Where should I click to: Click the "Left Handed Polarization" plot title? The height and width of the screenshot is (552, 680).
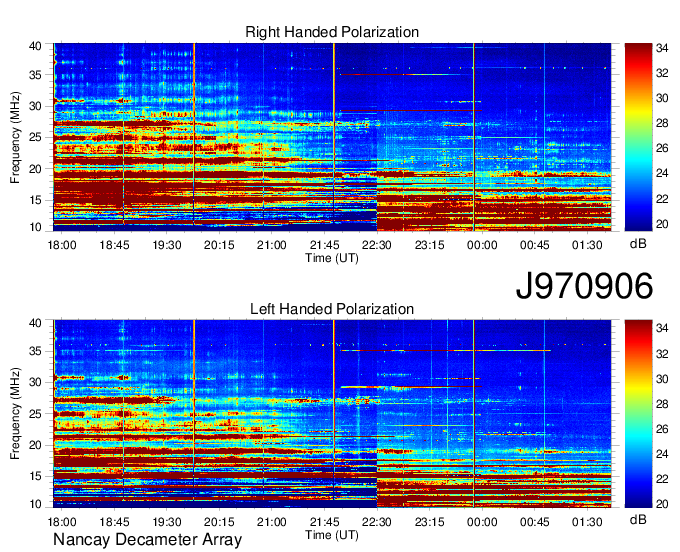pos(332,309)
